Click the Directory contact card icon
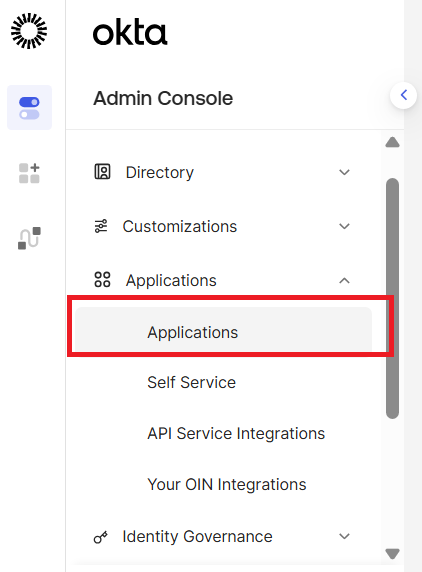Image resolution: width=422 pixels, height=572 pixels. pyautogui.click(x=102, y=172)
